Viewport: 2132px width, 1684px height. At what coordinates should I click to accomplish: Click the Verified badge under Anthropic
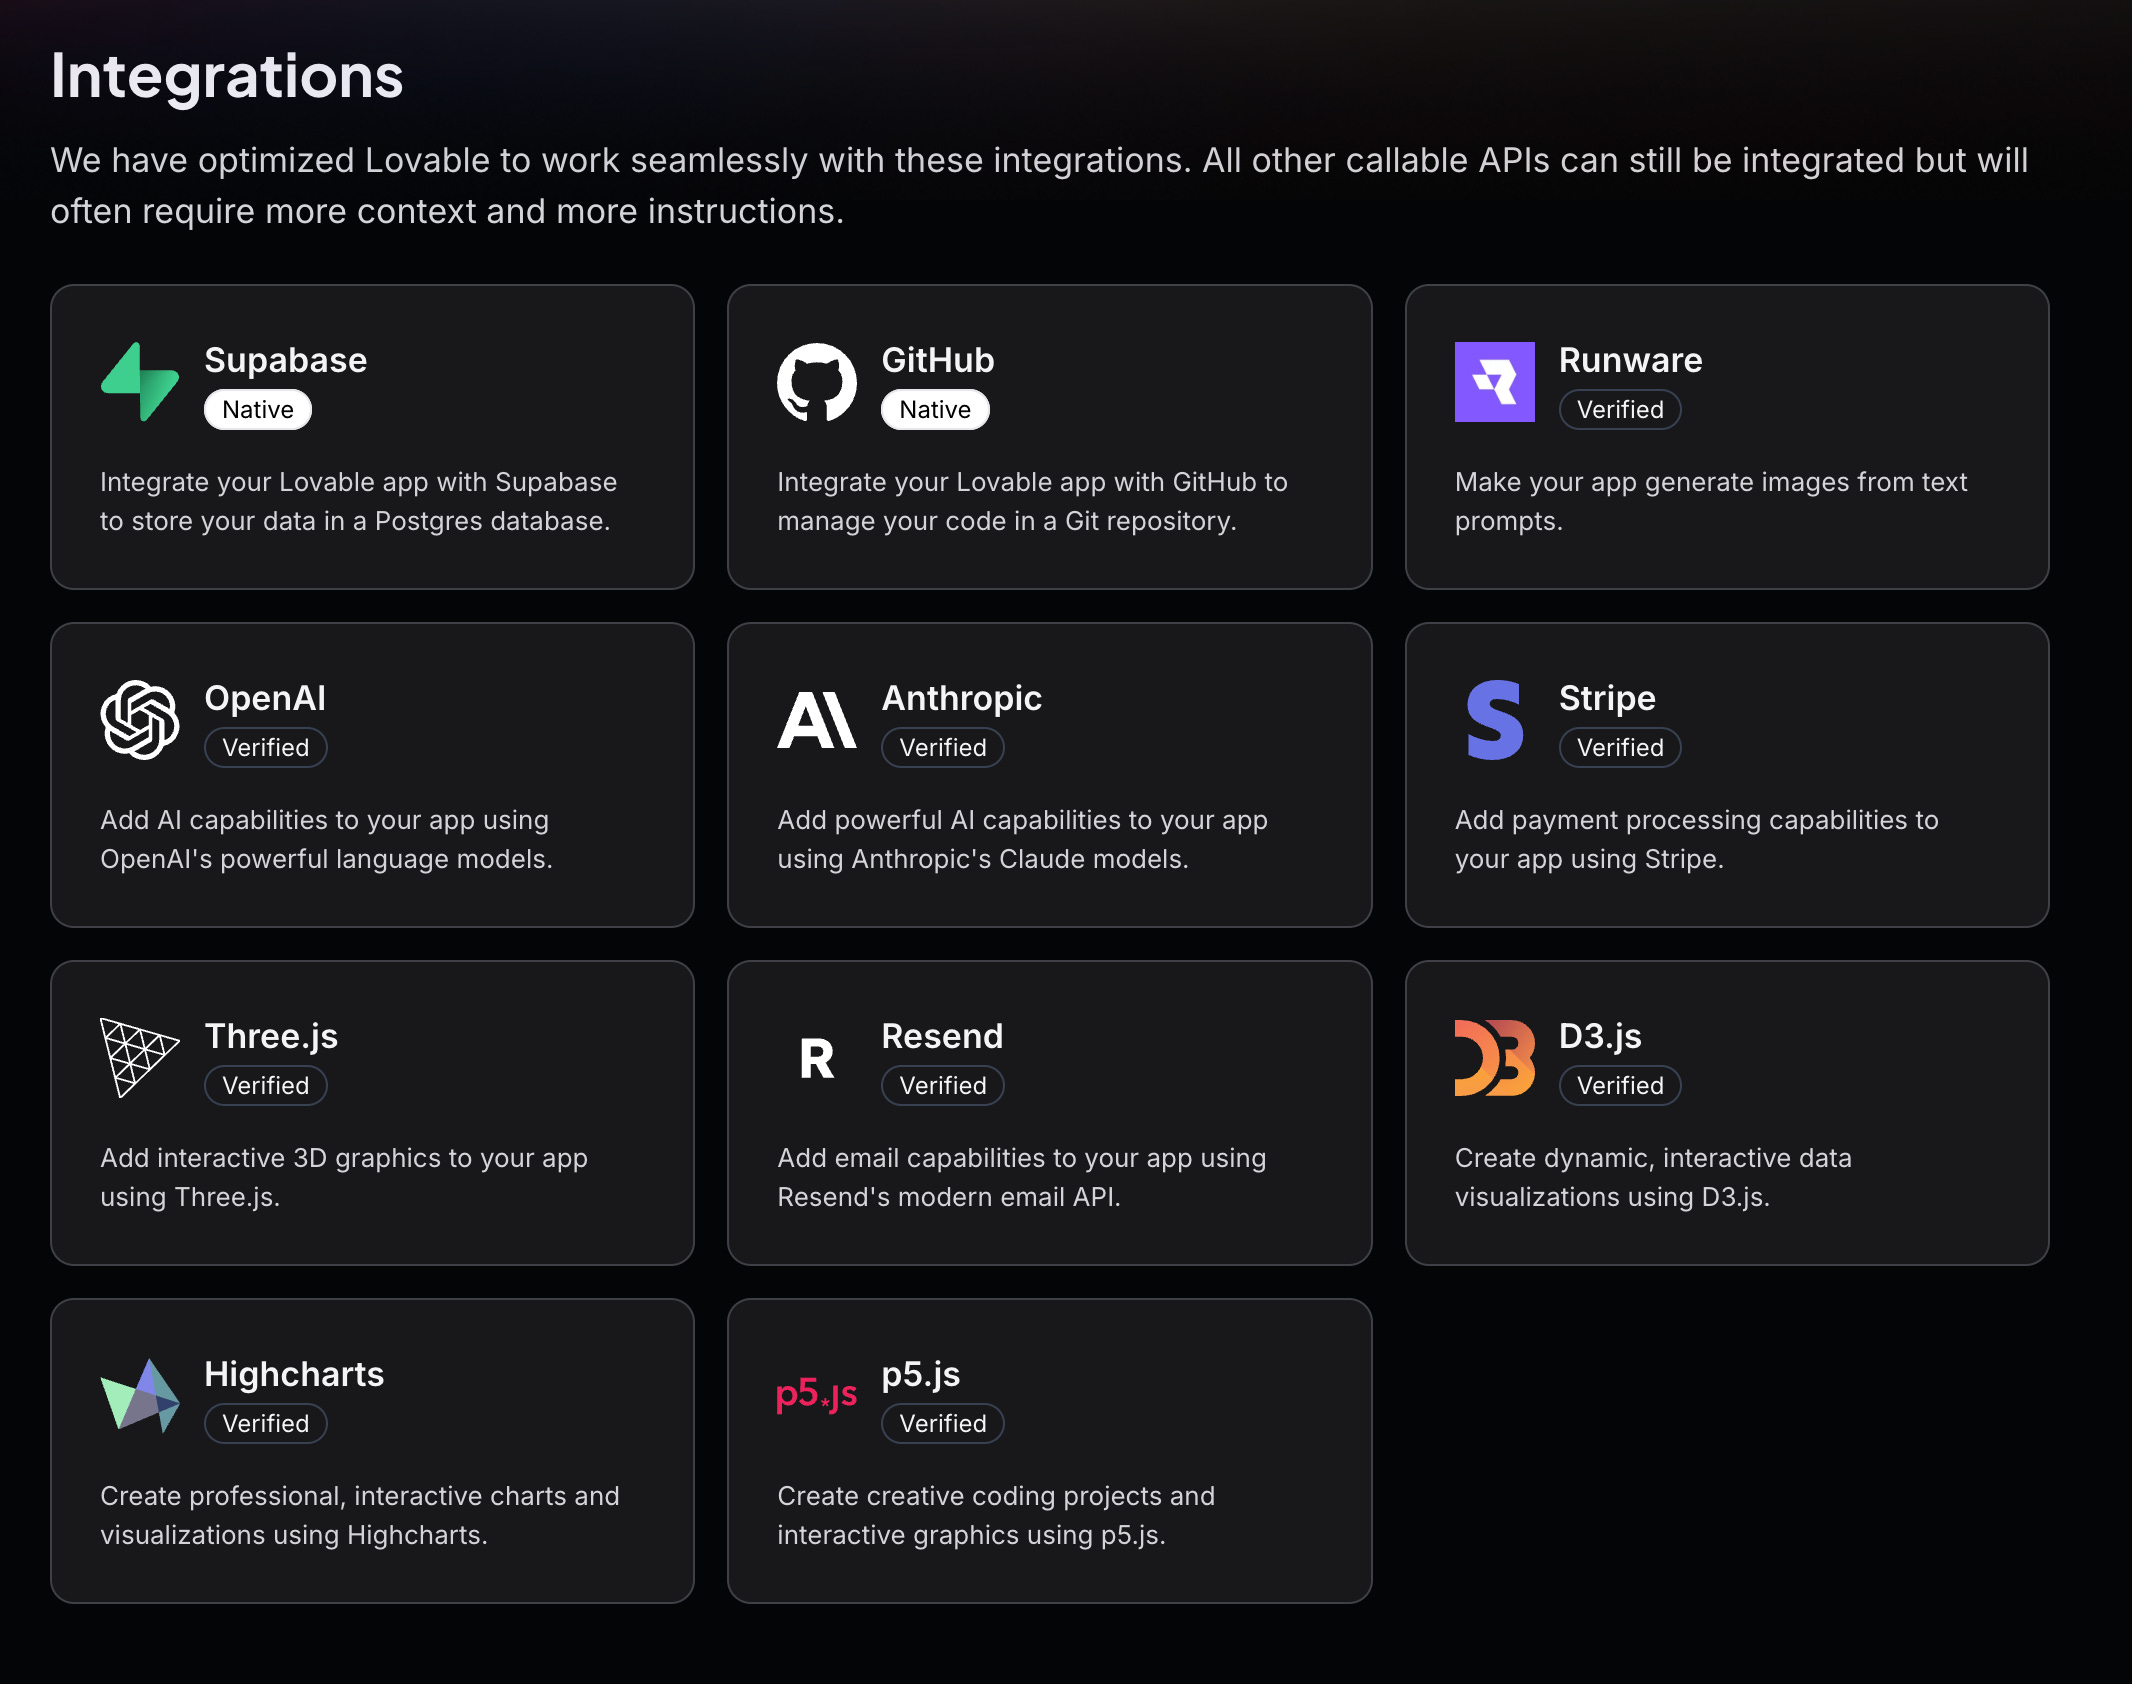point(943,748)
